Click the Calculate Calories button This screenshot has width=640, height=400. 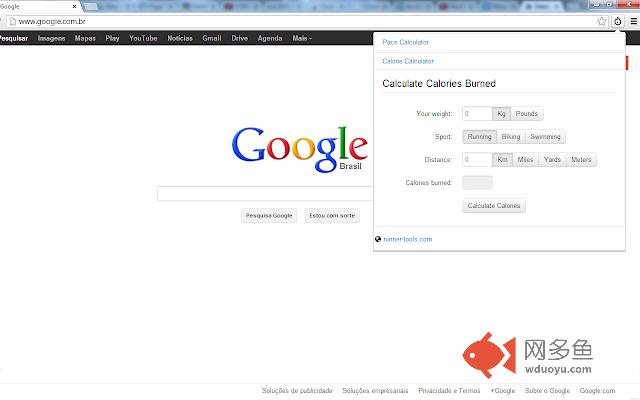(x=494, y=206)
